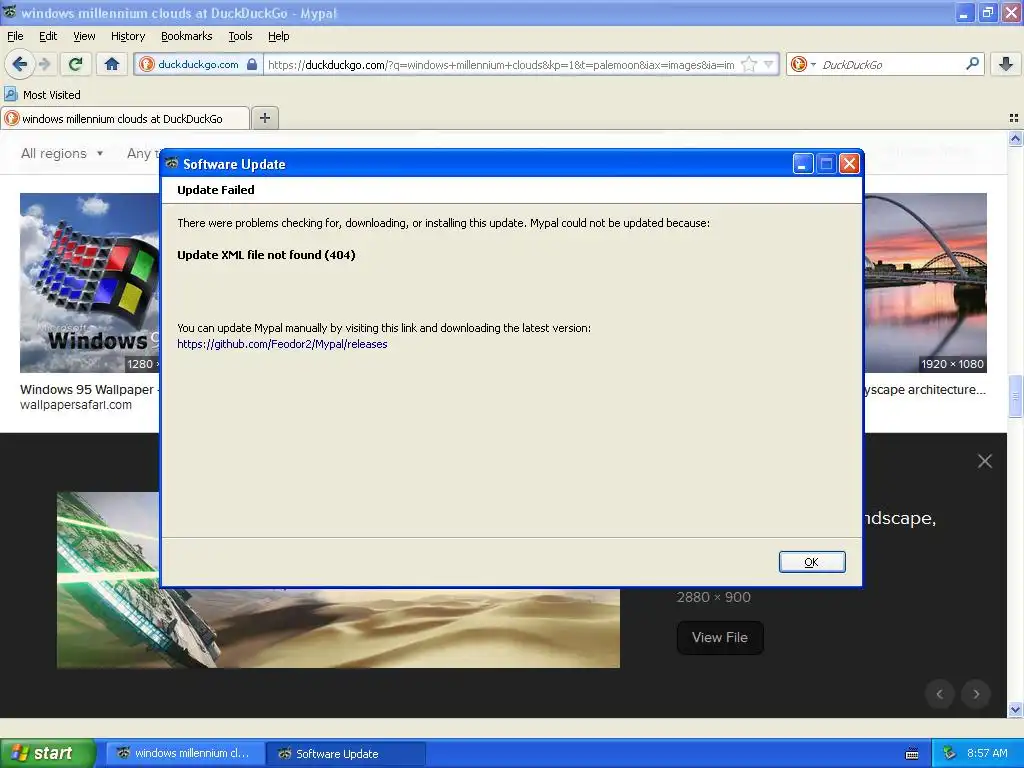Open the bridge cityscape image thumbnail
This screenshot has height=768, width=1024.
pos(925,283)
